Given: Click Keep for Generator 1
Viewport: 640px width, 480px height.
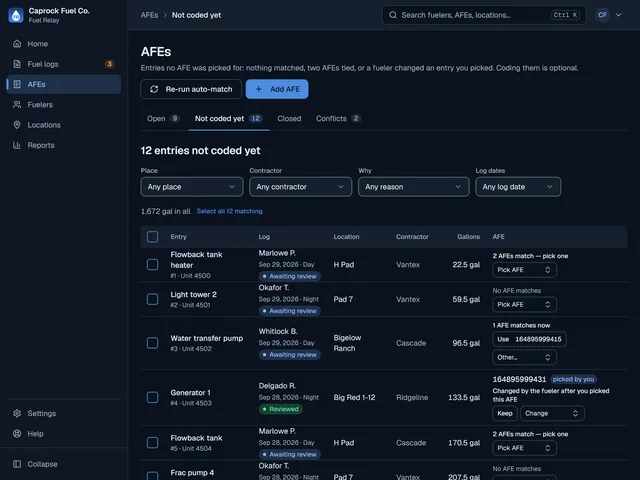Looking at the screenshot, I should click(505, 413).
